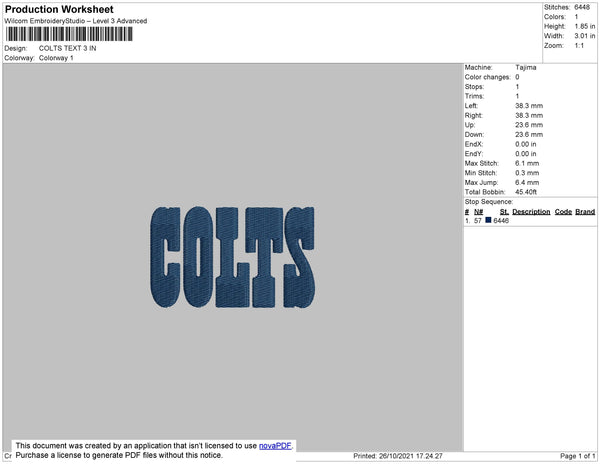Click the 'Colorway 1' value
Screen dimensions: 600x464
click(x=56, y=58)
